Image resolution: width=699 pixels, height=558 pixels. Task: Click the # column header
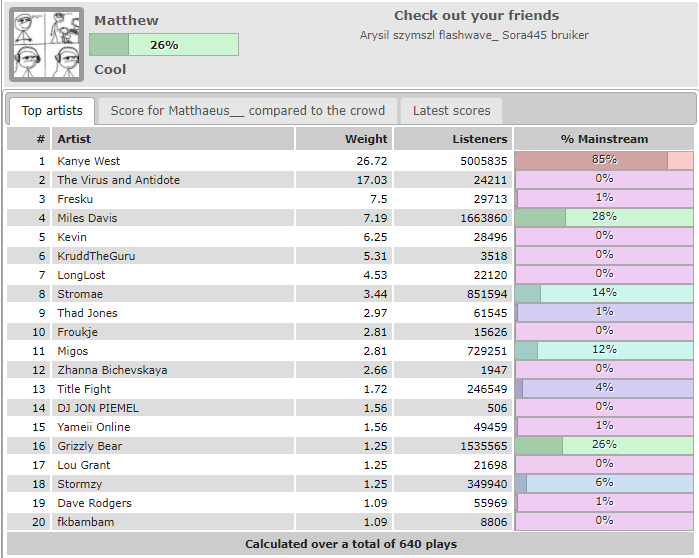pyautogui.click(x=29, y=139)
